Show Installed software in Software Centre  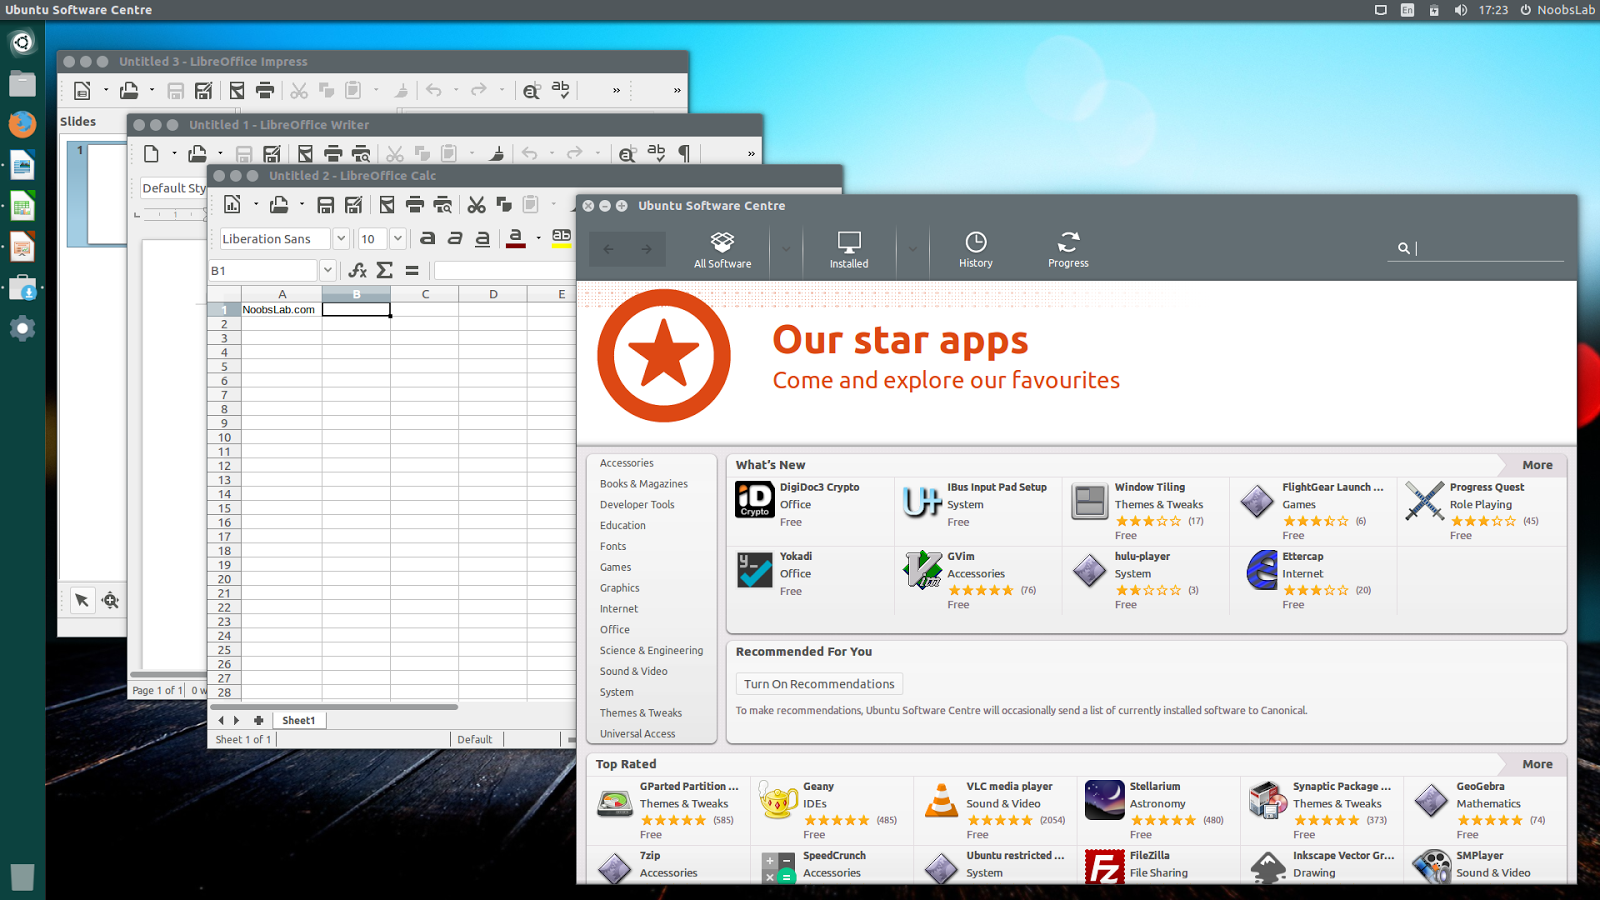click(x=849, y=249)
